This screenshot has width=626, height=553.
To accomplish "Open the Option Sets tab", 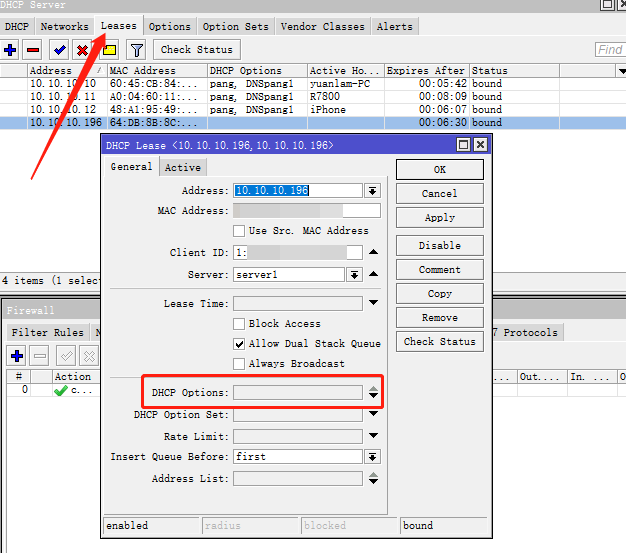I will click(x=236, y=27).
